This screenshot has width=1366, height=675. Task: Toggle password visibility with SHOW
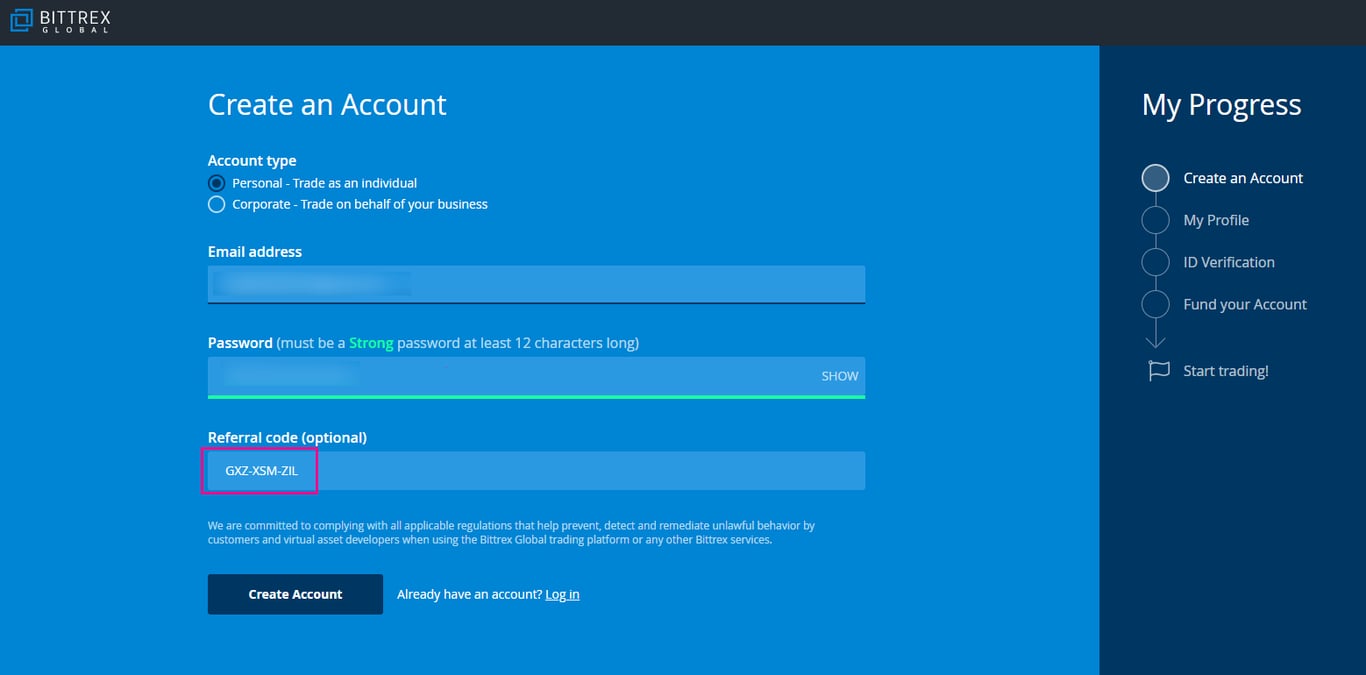coord(839,376)
